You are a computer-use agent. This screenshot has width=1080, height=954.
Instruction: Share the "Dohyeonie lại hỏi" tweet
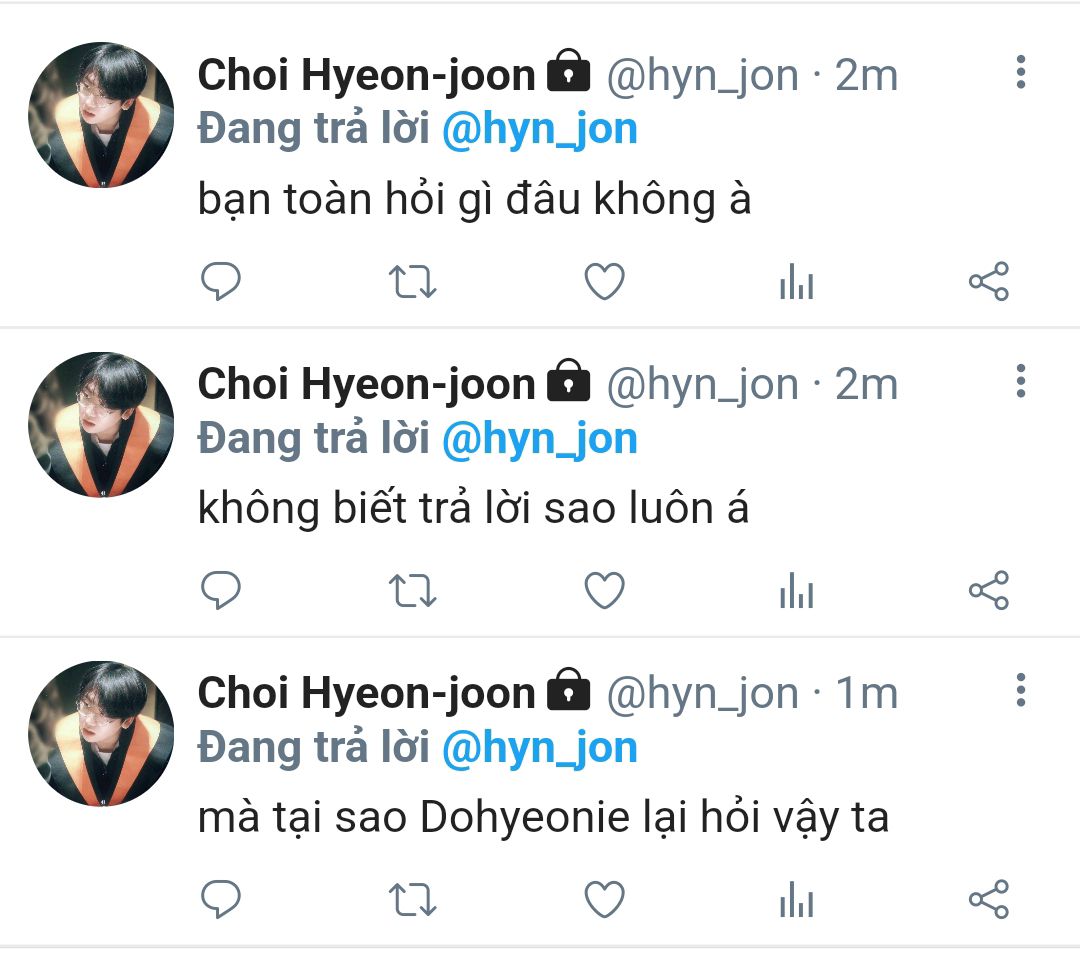point(988,899)
